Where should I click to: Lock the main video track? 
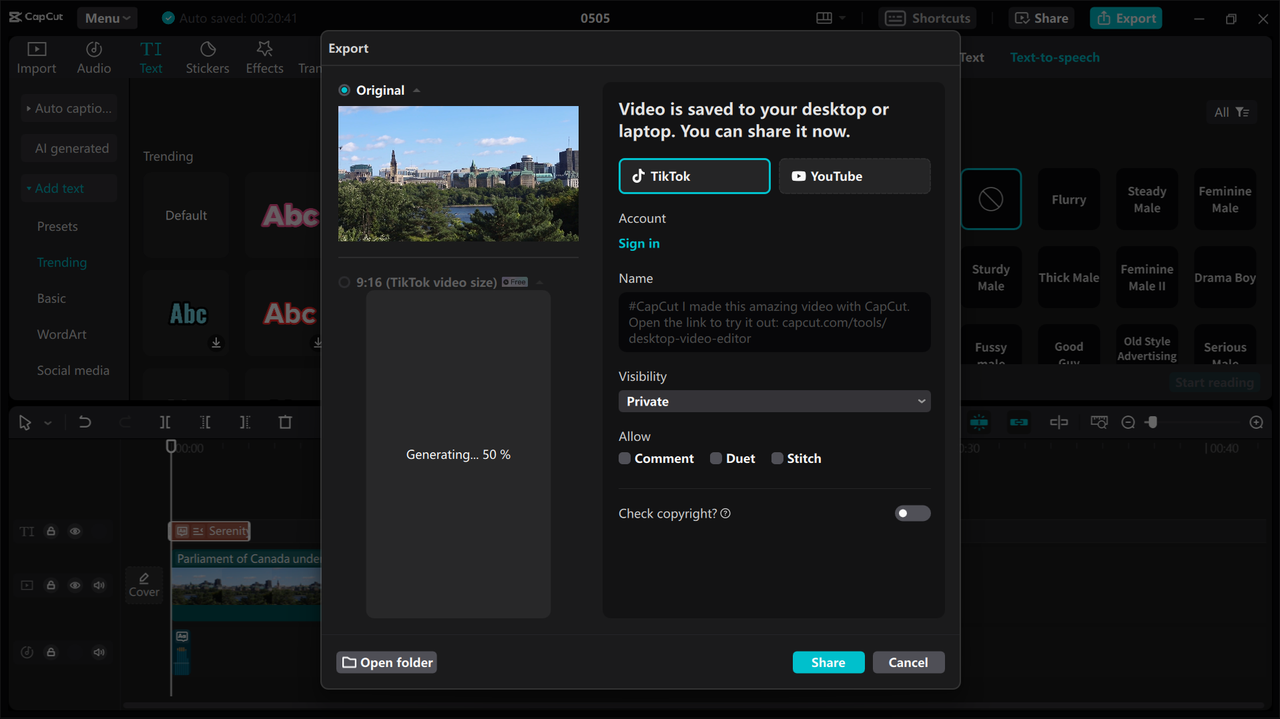[x=51, y=585]
